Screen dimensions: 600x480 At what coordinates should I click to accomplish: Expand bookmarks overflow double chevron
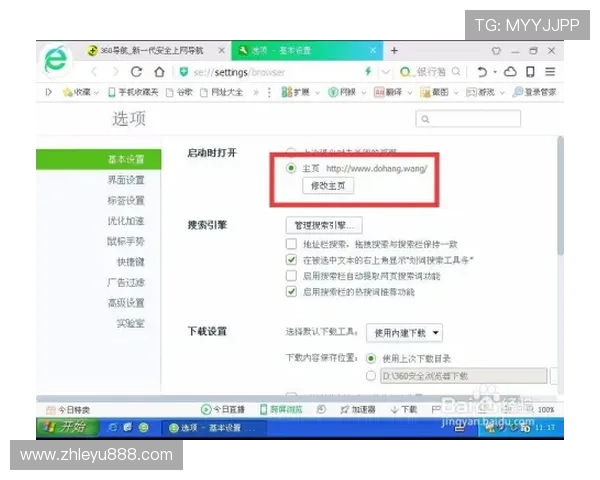pyautogui.click(x=256, y=92)
